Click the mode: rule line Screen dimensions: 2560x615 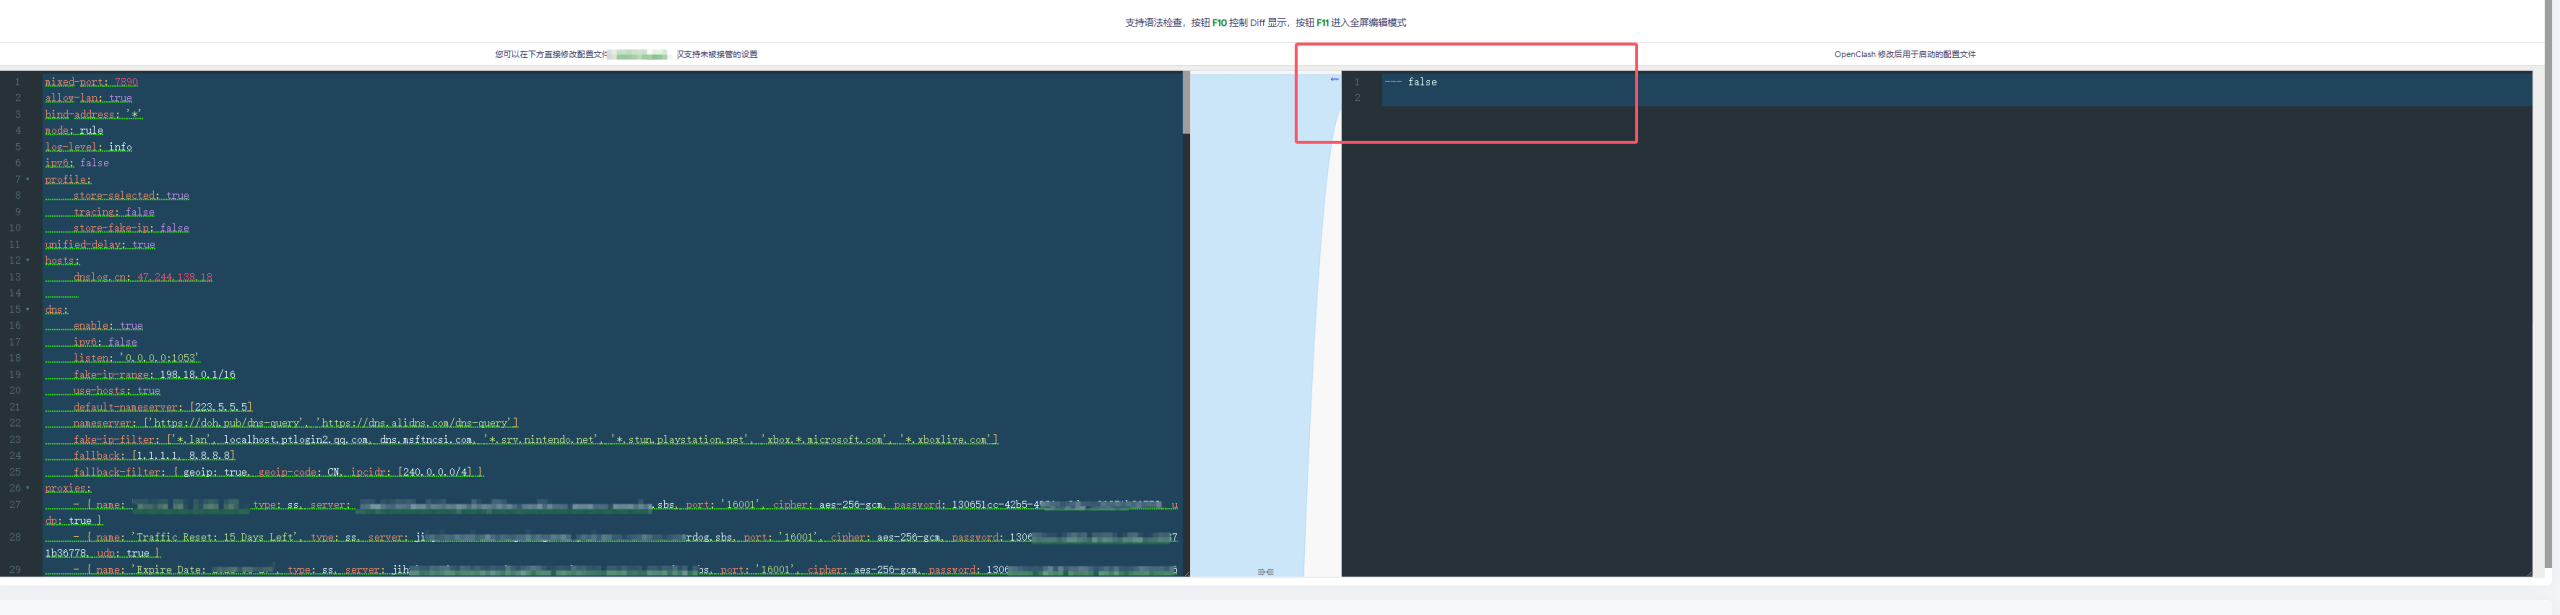[x=74, y=131]
